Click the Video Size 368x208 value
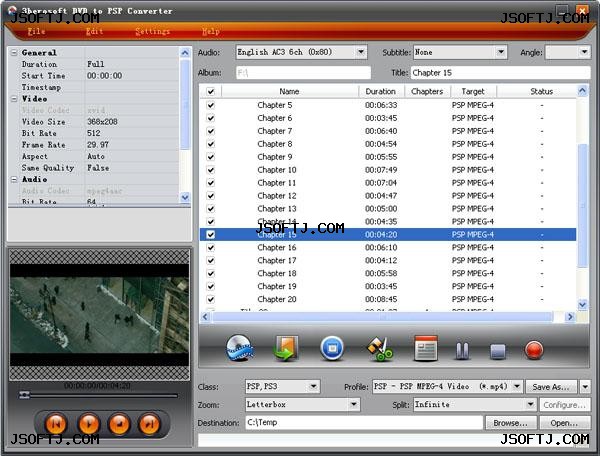 [x=102, y=122]
